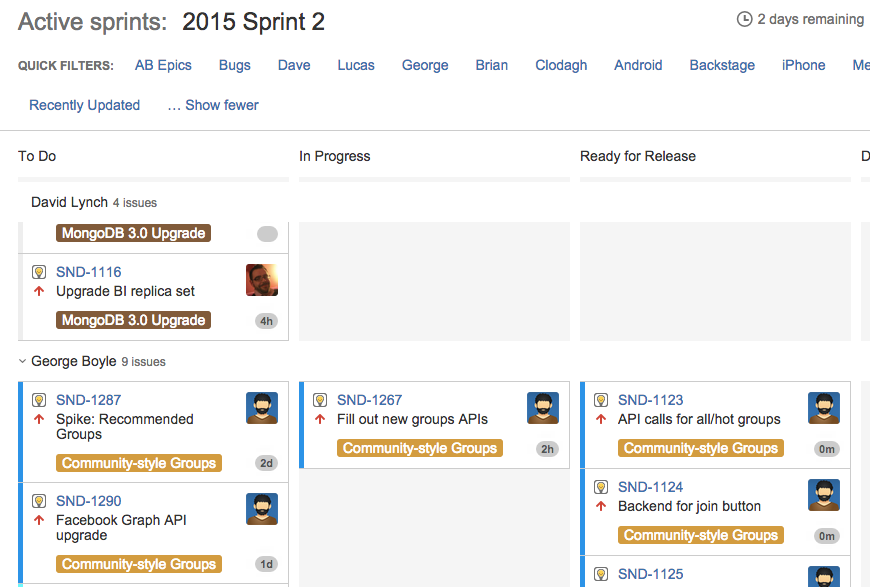Click the story type icon on SND-1267
The height and width of the screenshot is (587, 870).
pos(320,400)
